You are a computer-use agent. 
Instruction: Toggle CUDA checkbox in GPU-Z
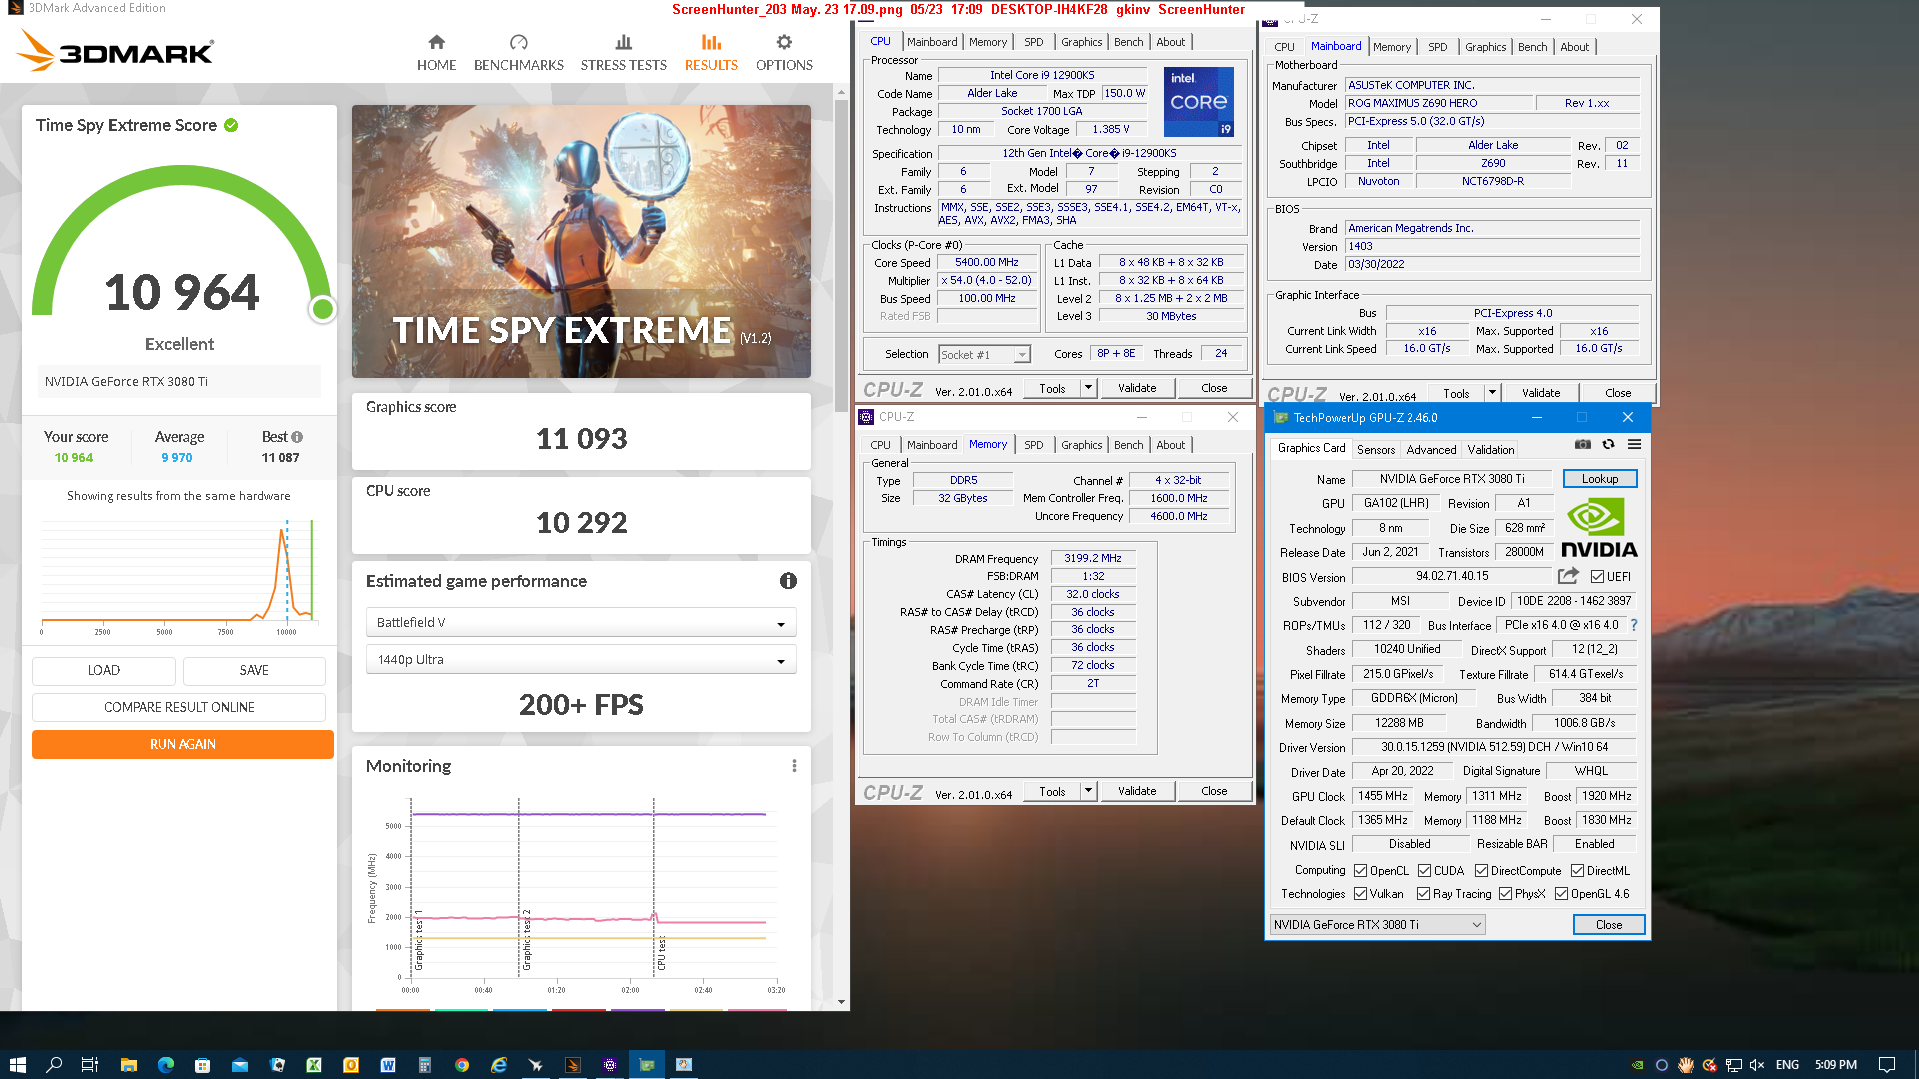click(x=1424, y=871)
